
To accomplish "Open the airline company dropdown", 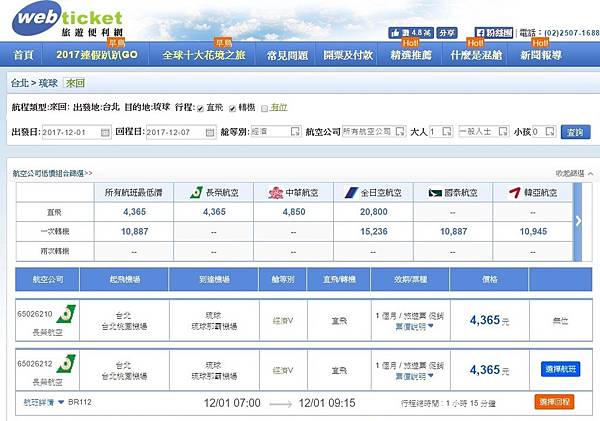I will (373, 132).
